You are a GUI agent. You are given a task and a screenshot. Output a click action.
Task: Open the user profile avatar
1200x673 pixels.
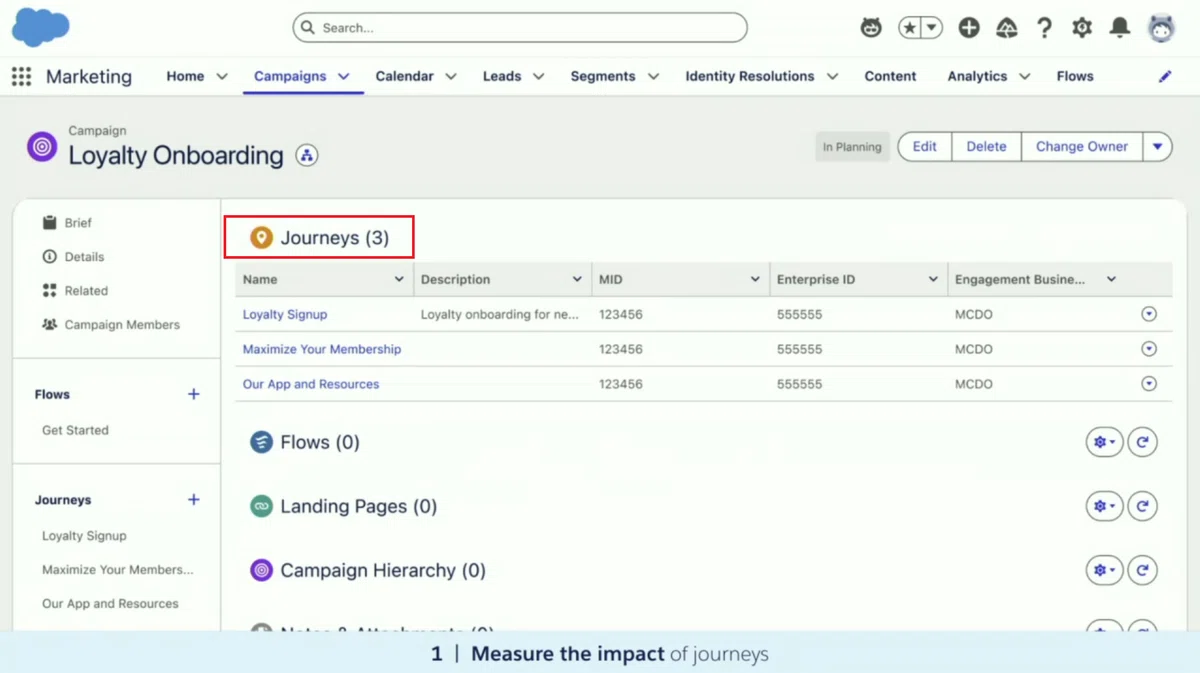(x=1161, y=28)
